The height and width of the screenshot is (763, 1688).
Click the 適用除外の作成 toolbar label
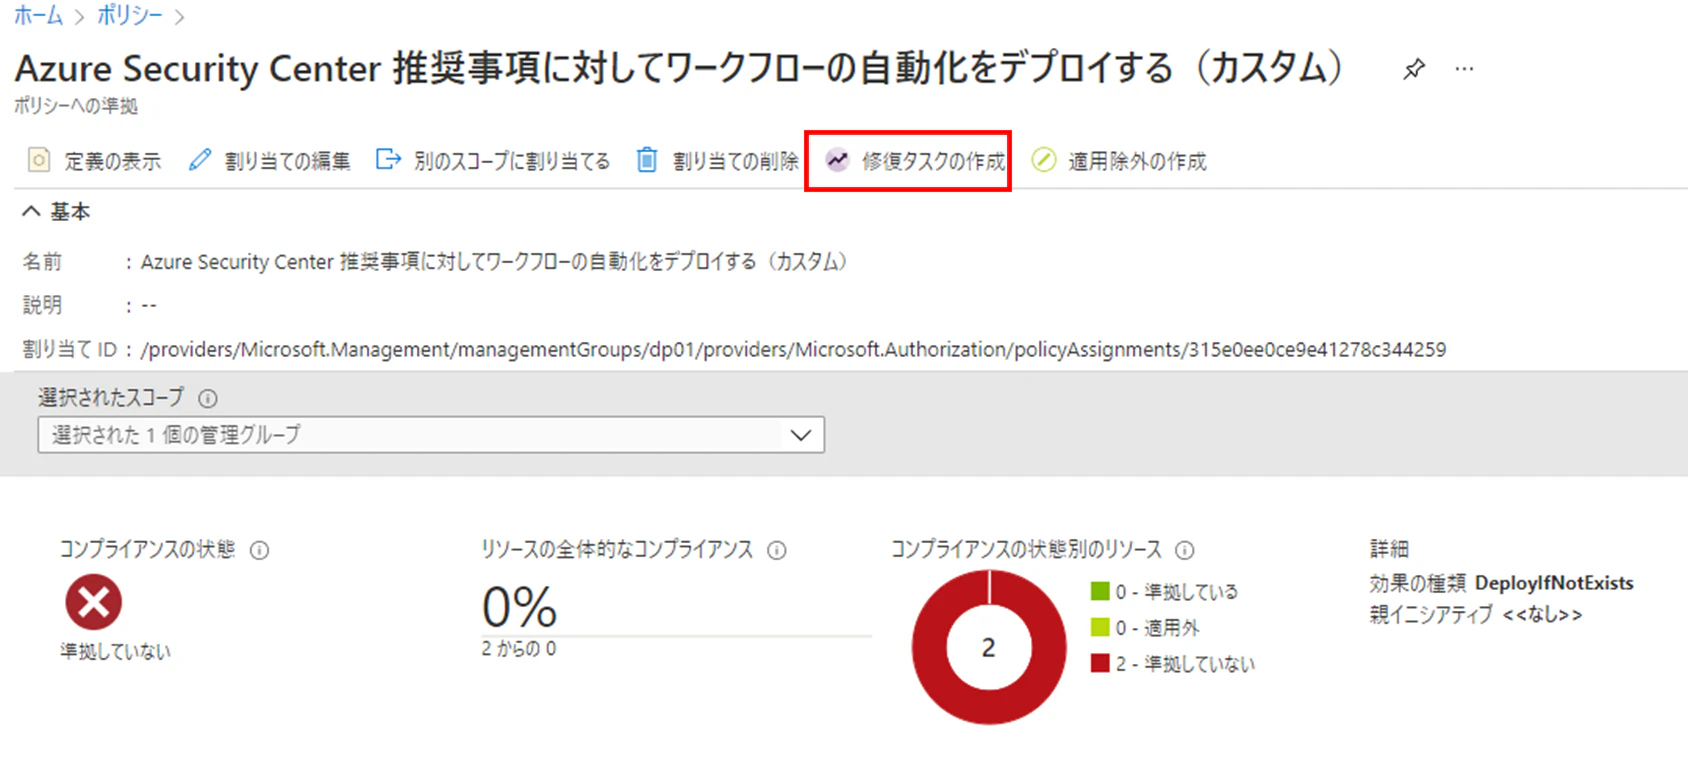pyautogui.click(x=1137, y=161)
